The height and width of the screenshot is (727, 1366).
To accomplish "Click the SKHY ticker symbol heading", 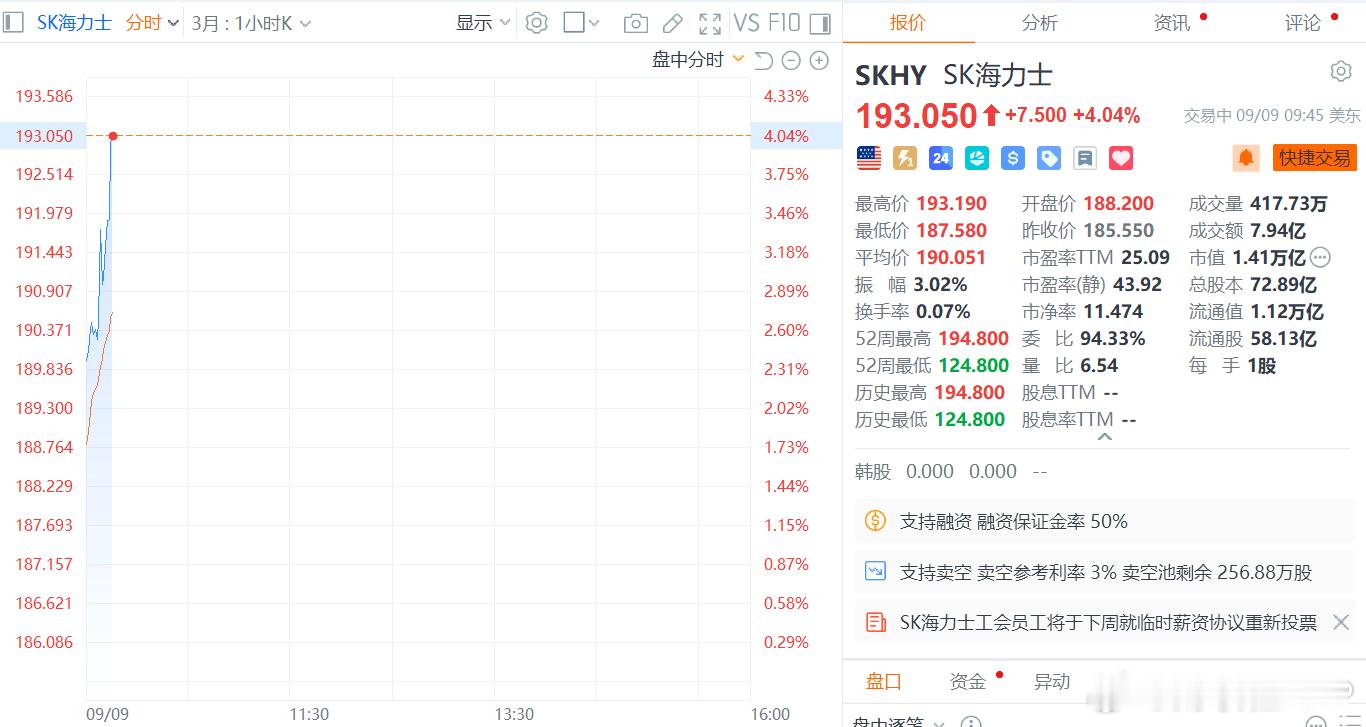I will [x=891, y=75].
